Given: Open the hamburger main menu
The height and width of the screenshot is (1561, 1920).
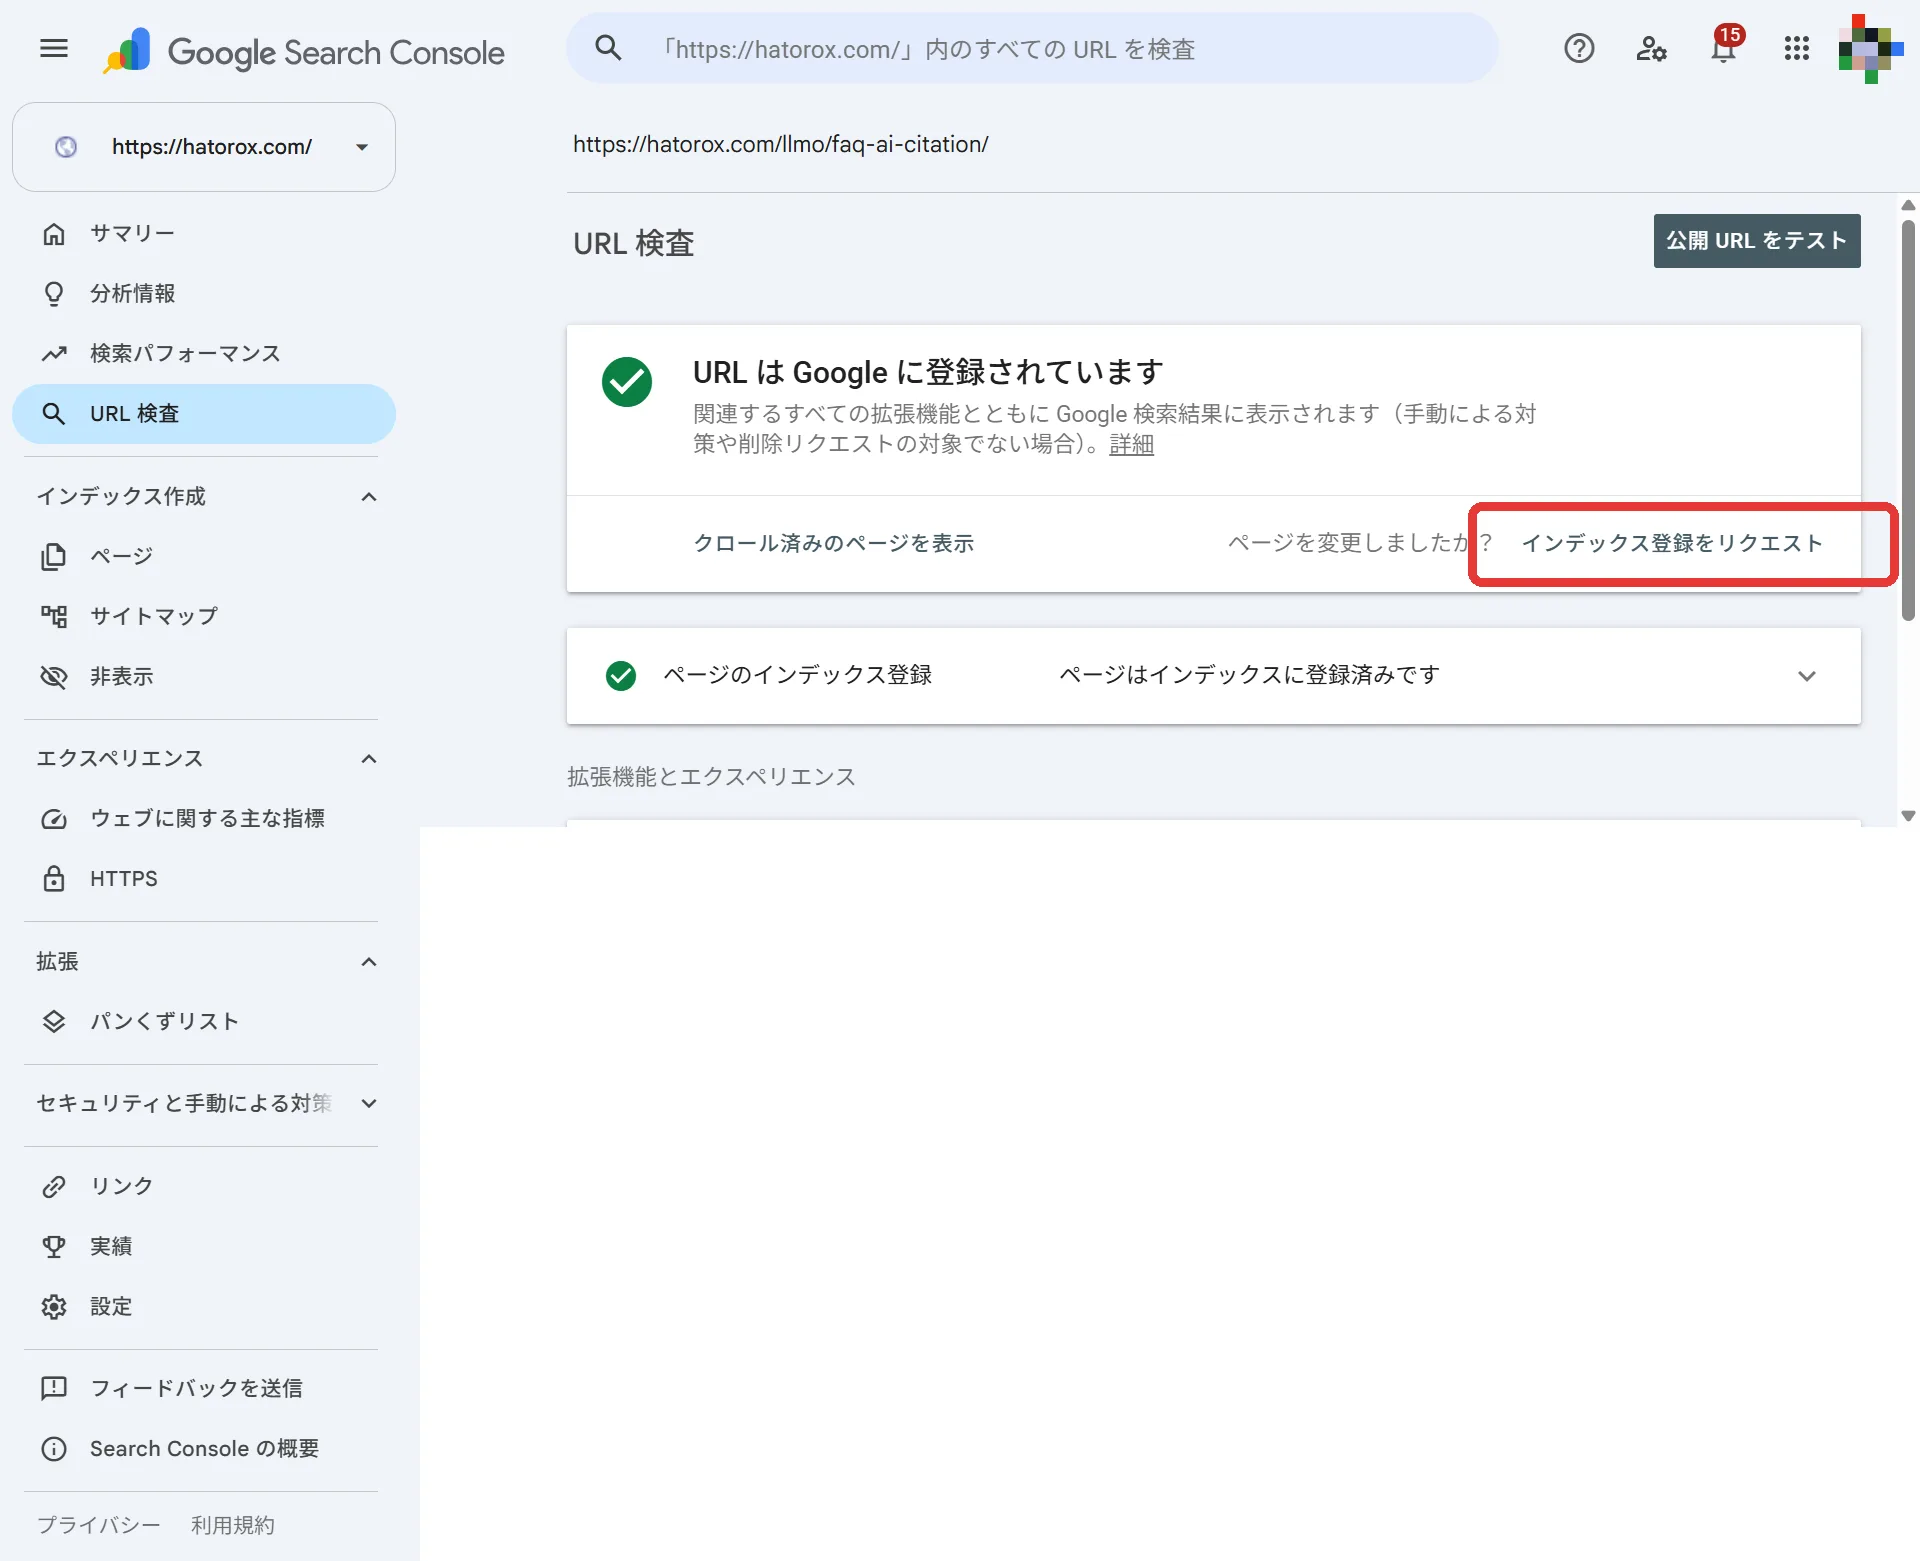Looking at the screenshot, I should pos(54,48).
